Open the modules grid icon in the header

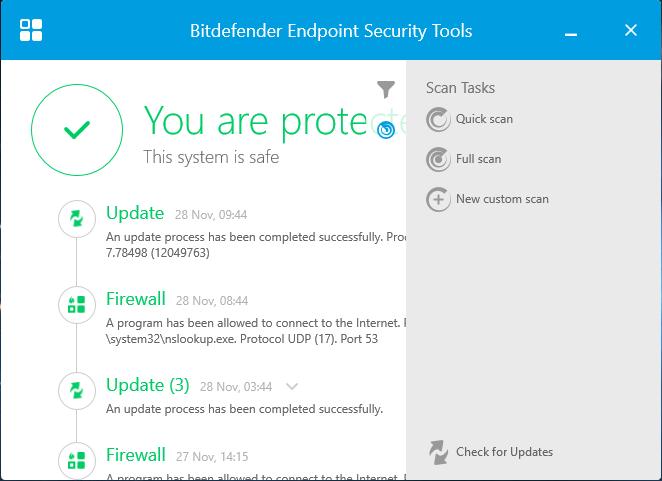[31, 30]
